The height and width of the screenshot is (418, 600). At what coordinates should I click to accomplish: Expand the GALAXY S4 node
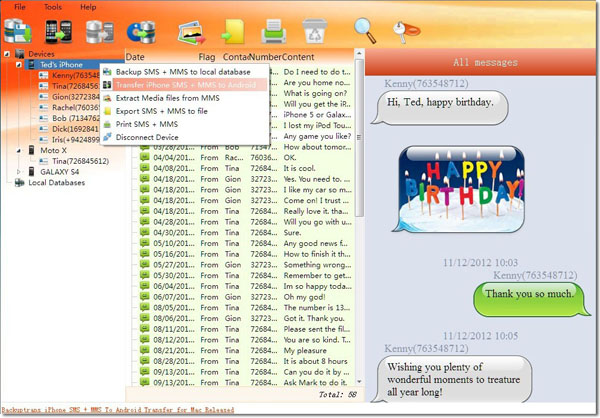[x=19, y=172]
